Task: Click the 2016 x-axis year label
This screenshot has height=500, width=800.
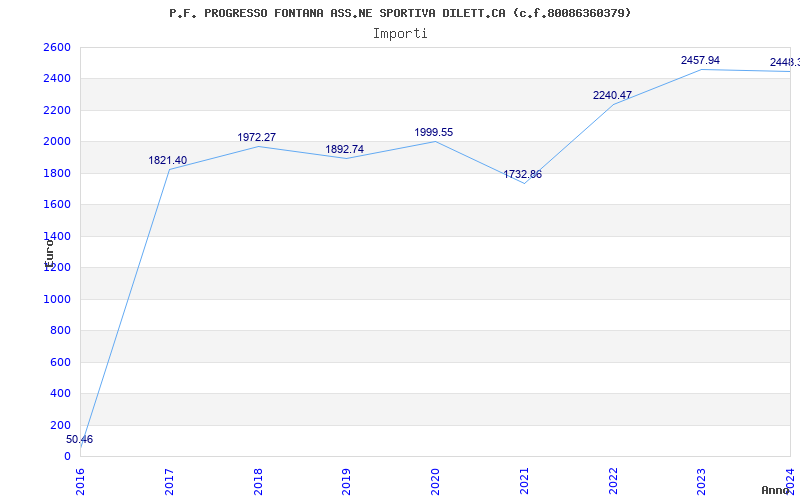Action: pos(81,482)
